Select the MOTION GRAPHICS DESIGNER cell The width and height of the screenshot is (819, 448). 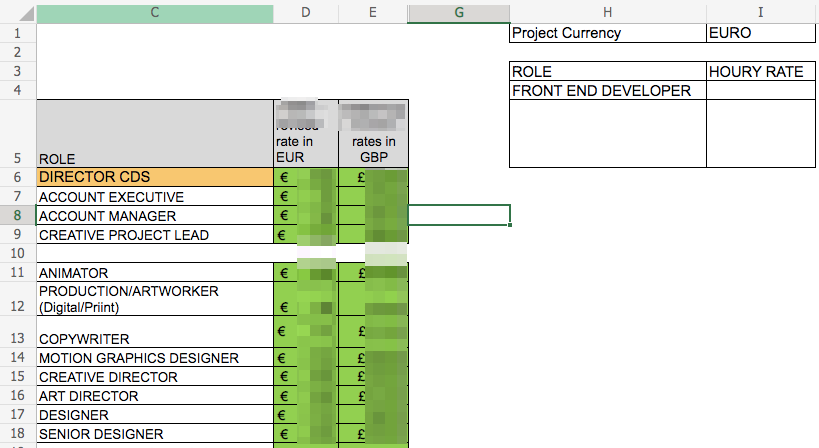(155, 358)
